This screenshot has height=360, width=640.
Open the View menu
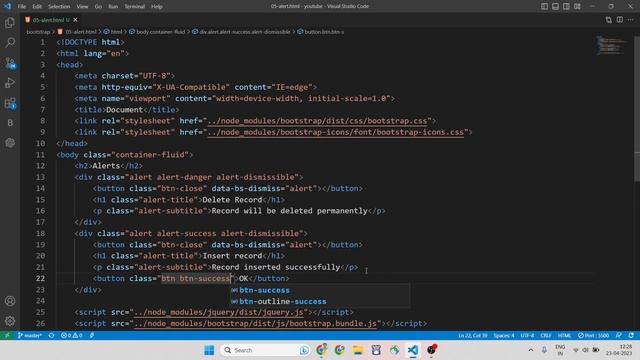click(x=82, y=7)
